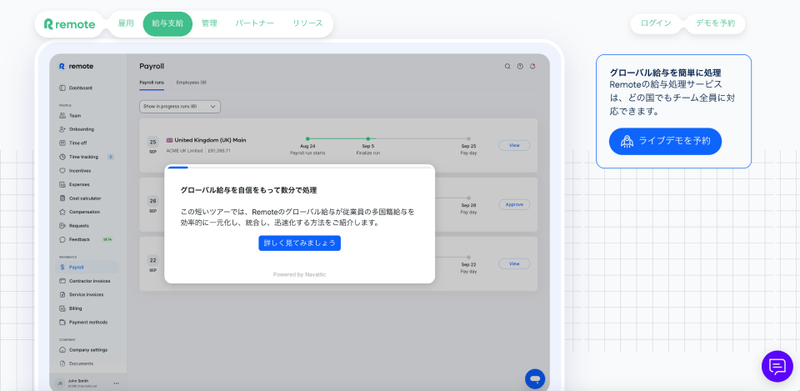This screenshot has width=800, height=391.
Task: Click the remote logo in demo sidebar
Action: pos(76,66)
